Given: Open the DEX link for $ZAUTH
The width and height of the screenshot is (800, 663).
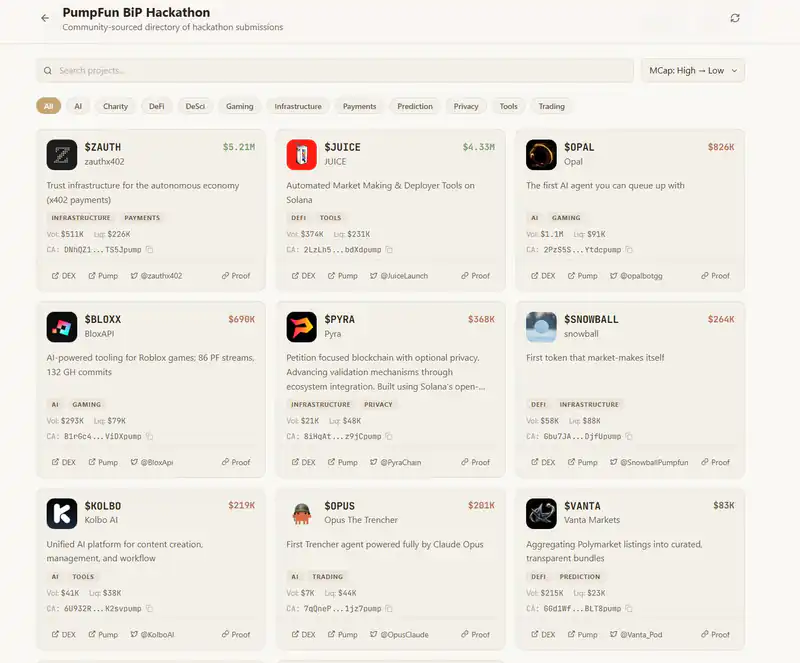Looking at the screenshot, I should [64, 276].
